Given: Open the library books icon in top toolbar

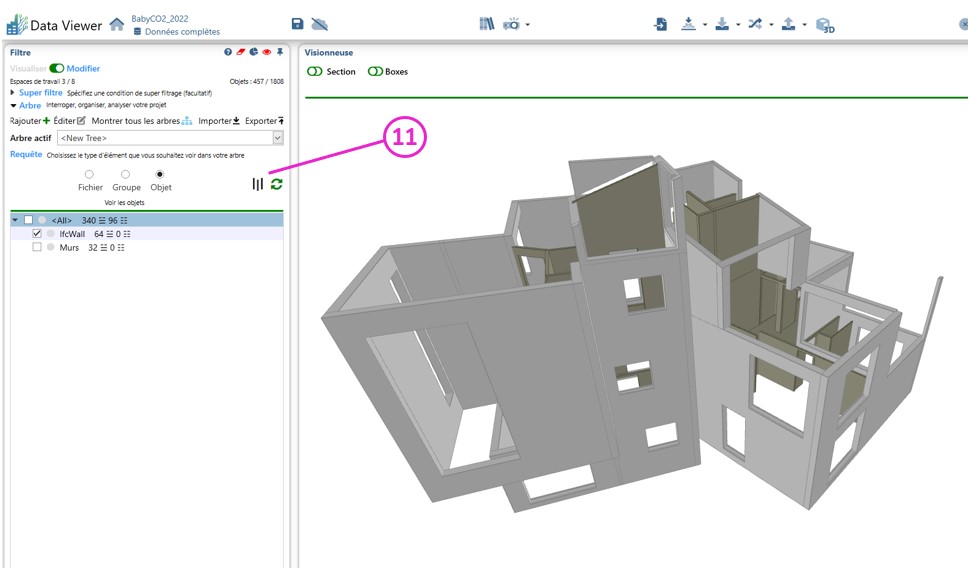Looking at the screenshot, I should (486, 24).
